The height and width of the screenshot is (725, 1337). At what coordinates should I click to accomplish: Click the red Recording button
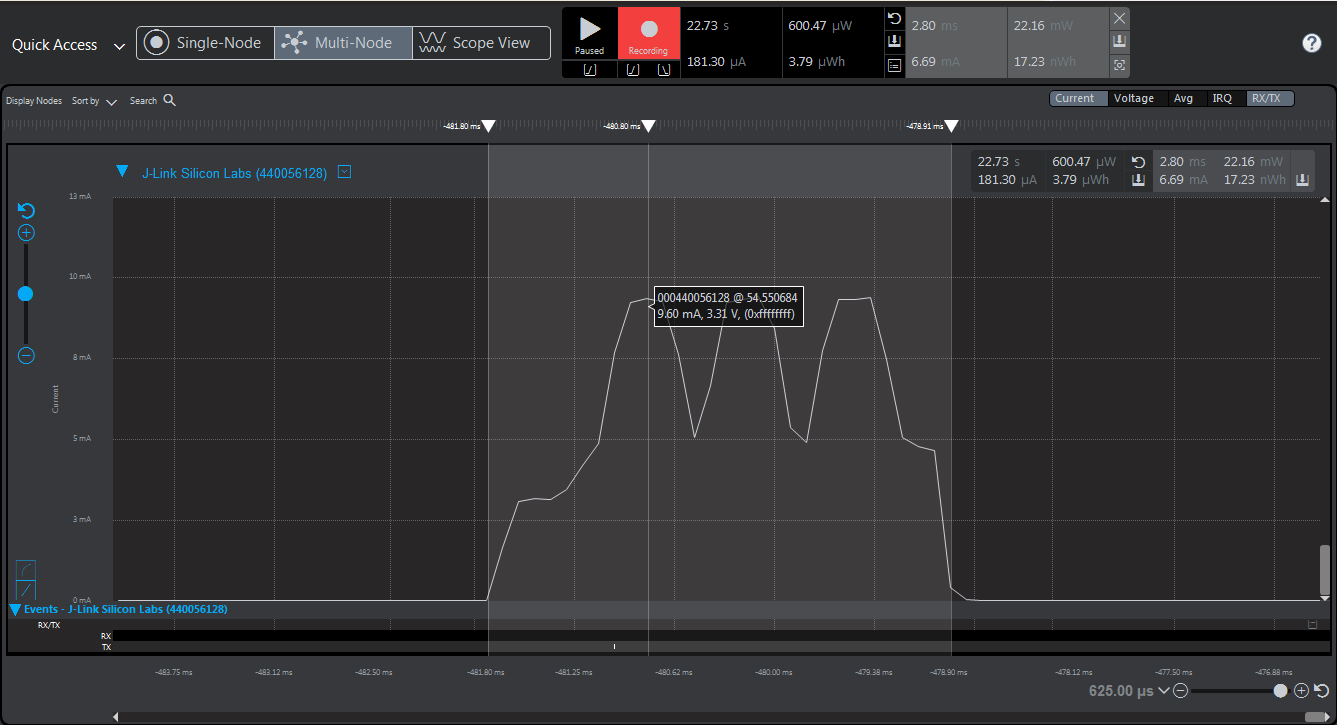[x=648, y=34]
